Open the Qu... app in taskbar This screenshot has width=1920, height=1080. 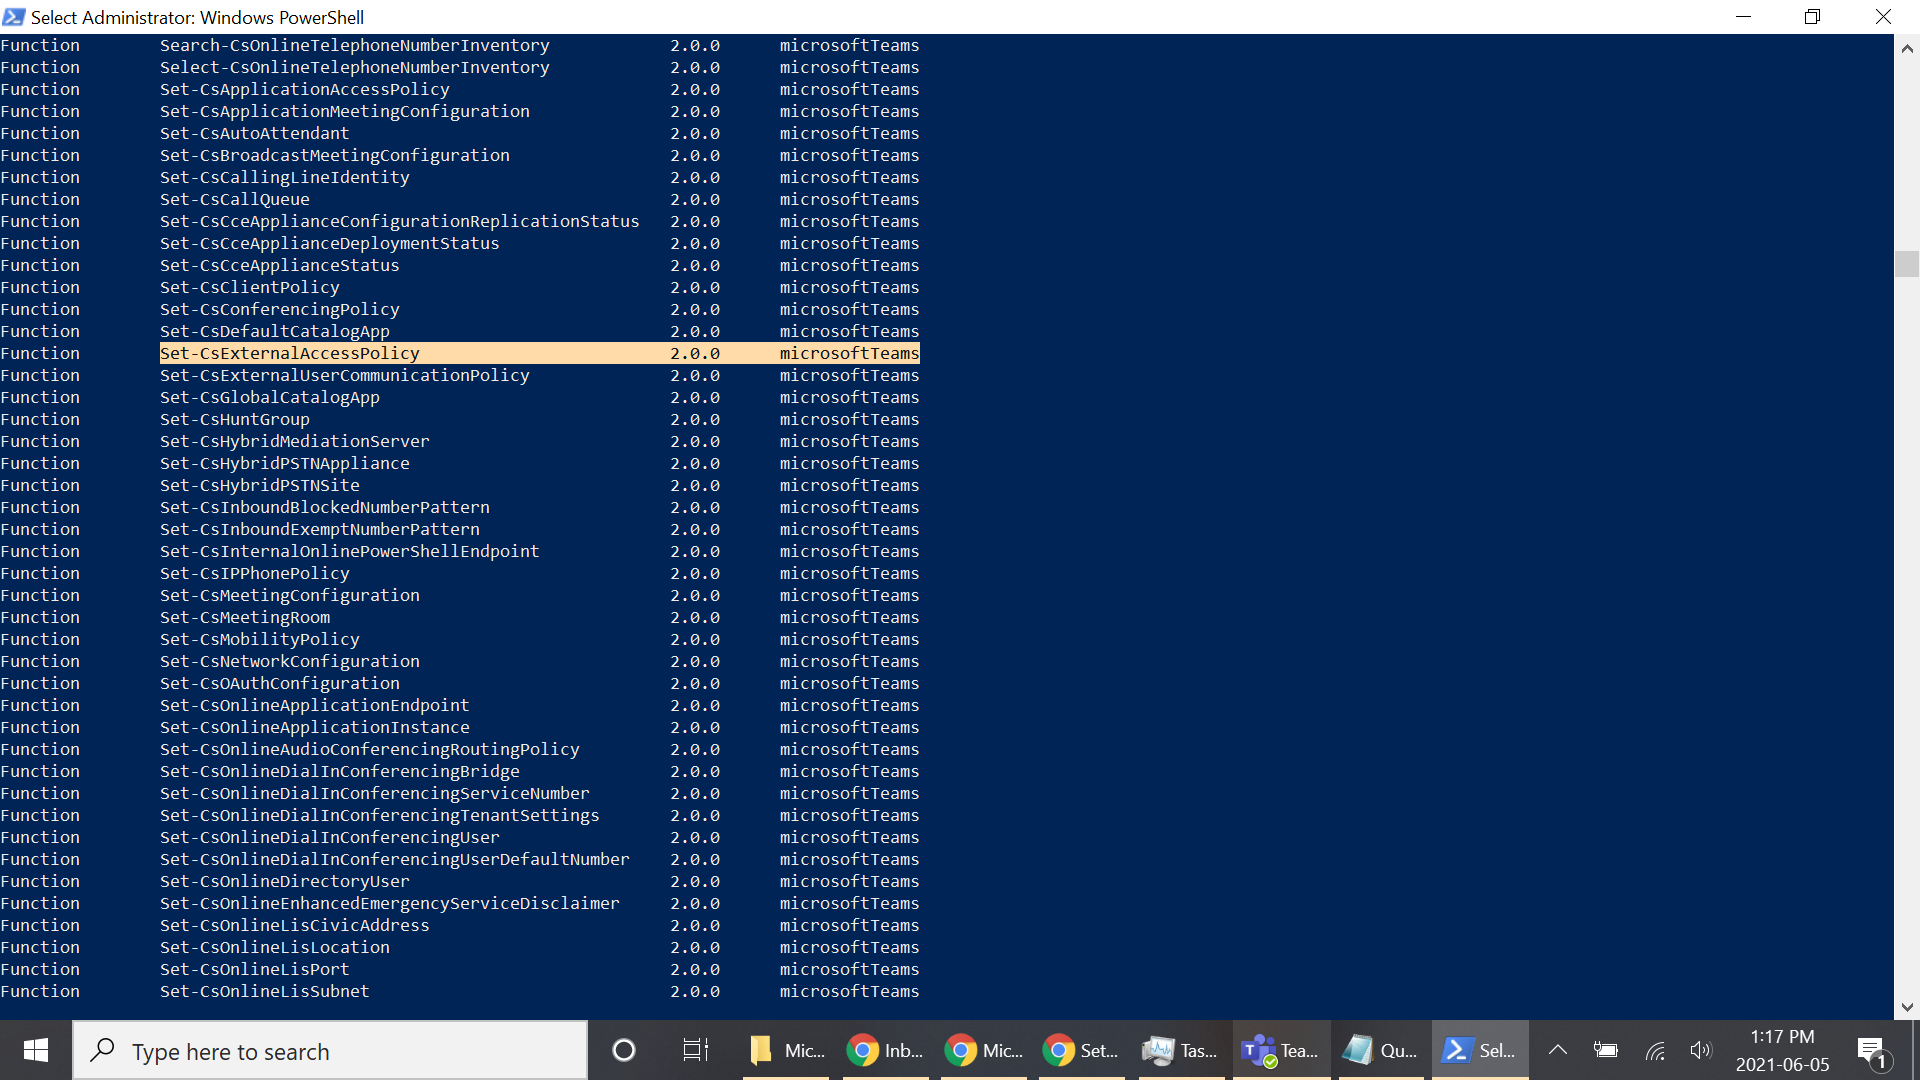(1380, 1050)
